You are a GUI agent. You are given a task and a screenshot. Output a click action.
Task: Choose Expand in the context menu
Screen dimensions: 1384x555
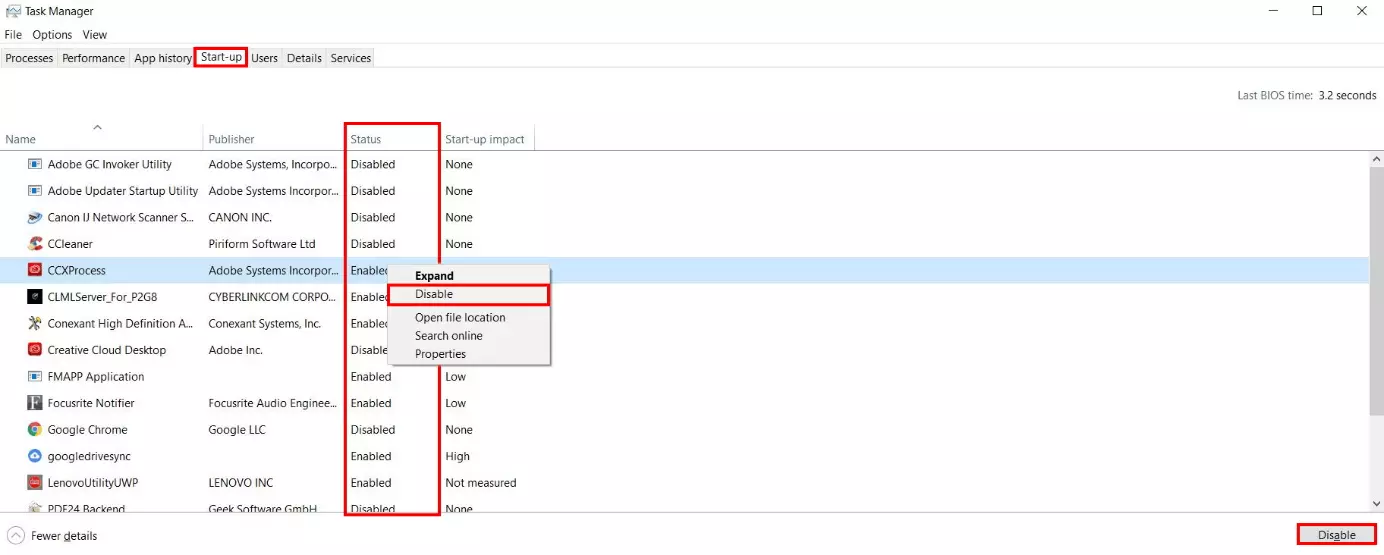(x=469, y=276)
